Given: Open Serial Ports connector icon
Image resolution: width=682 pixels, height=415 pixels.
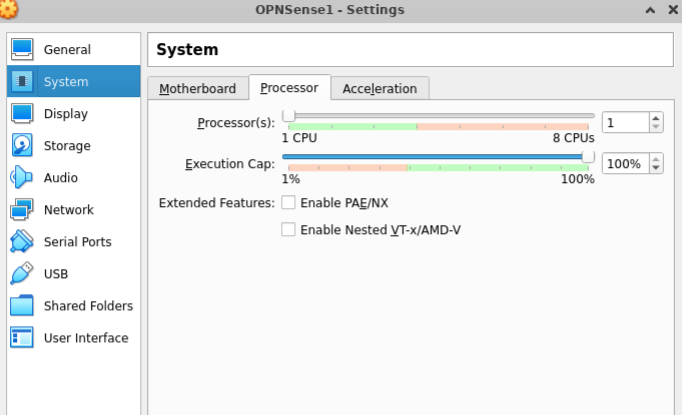Looking at the screenshot, I should [x=22, y=242].
